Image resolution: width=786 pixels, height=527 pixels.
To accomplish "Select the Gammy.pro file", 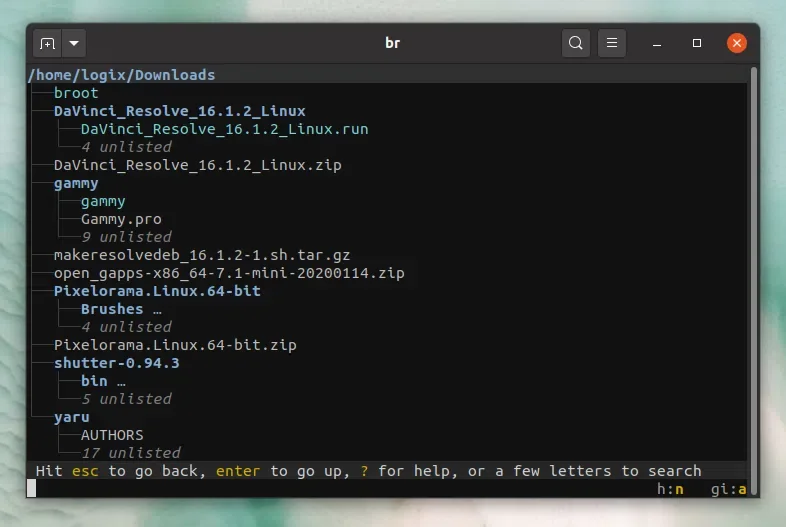I will pyautogui.click(x=121, y=219).
